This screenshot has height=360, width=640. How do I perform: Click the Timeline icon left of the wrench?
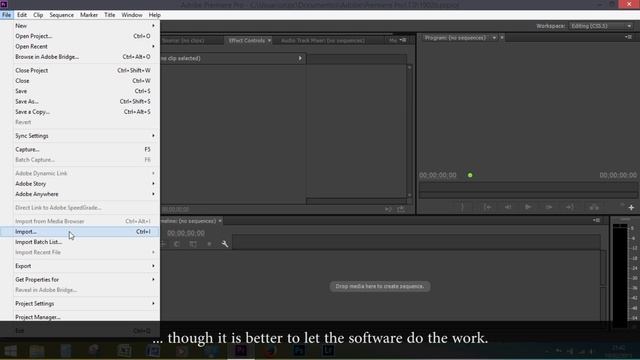[x=209, y=244]
